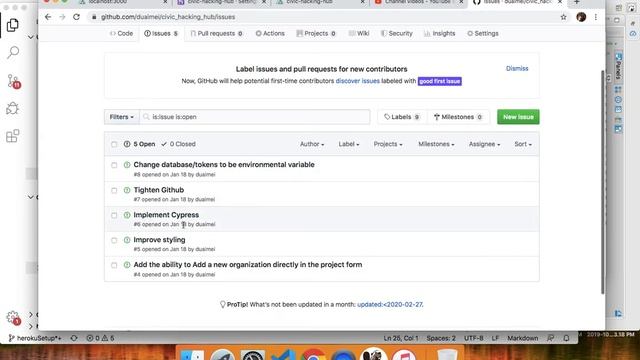The height and width of the screenshot is (360, 640).
Task: Open VS Code Explorer files icon
Action: (13, 25)
